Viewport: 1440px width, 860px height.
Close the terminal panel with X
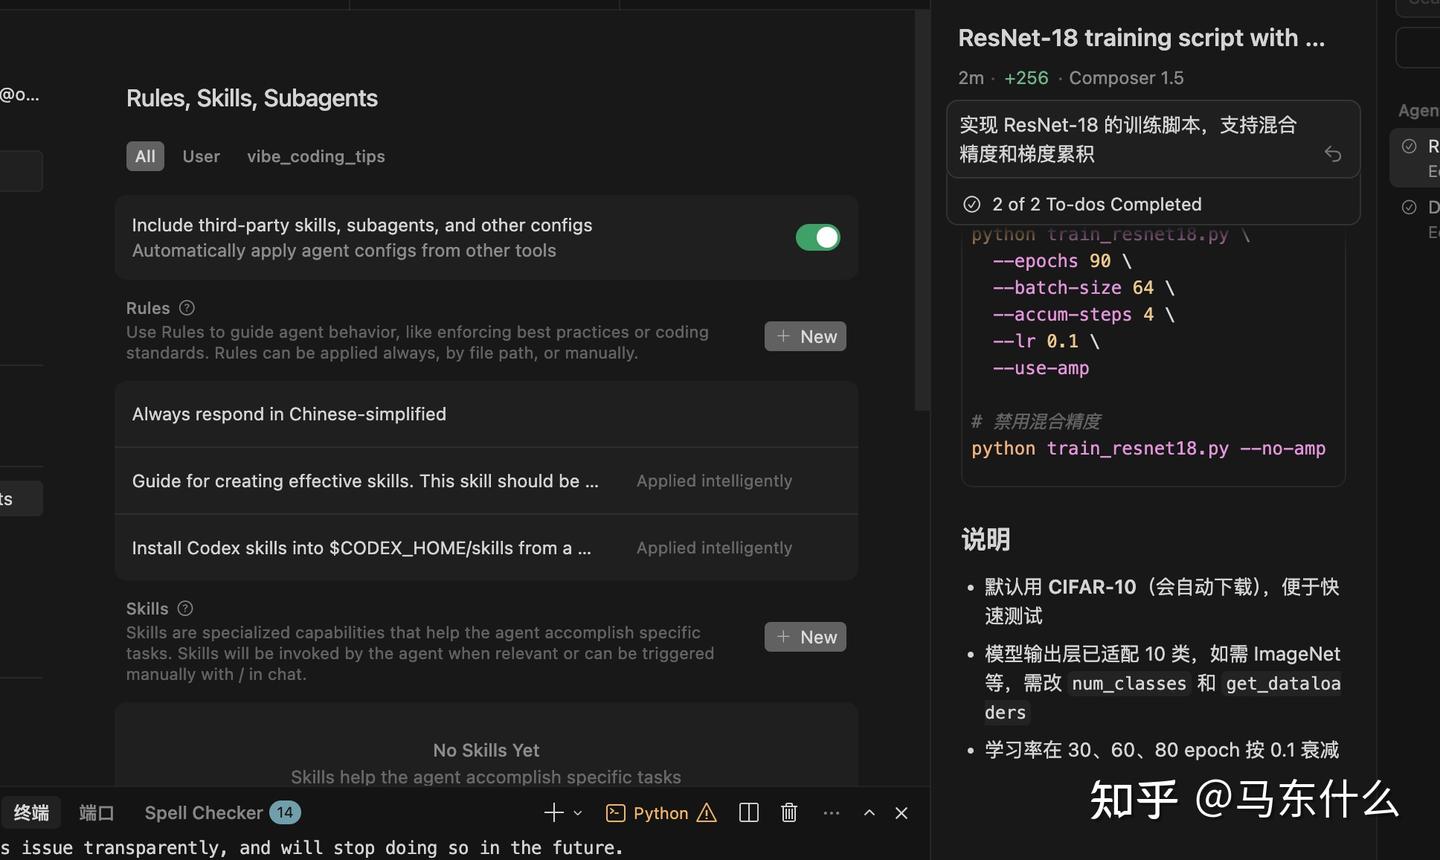point(901,813)
